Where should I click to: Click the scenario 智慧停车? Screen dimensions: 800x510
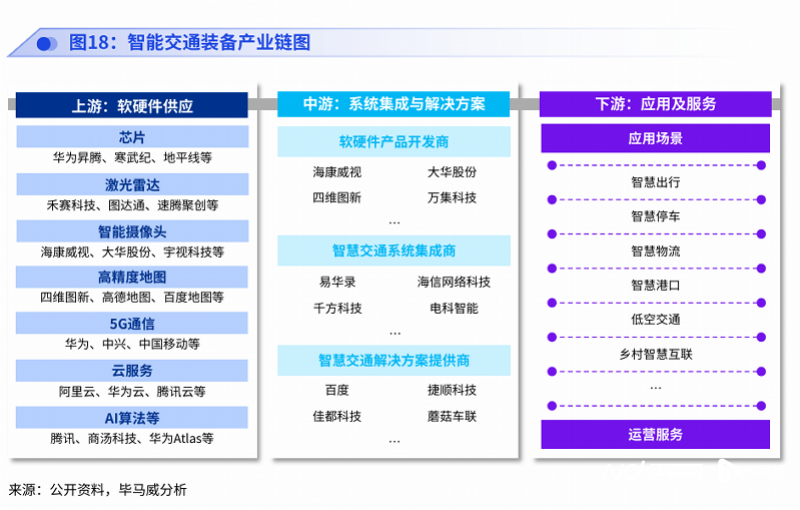coord(656,216)
